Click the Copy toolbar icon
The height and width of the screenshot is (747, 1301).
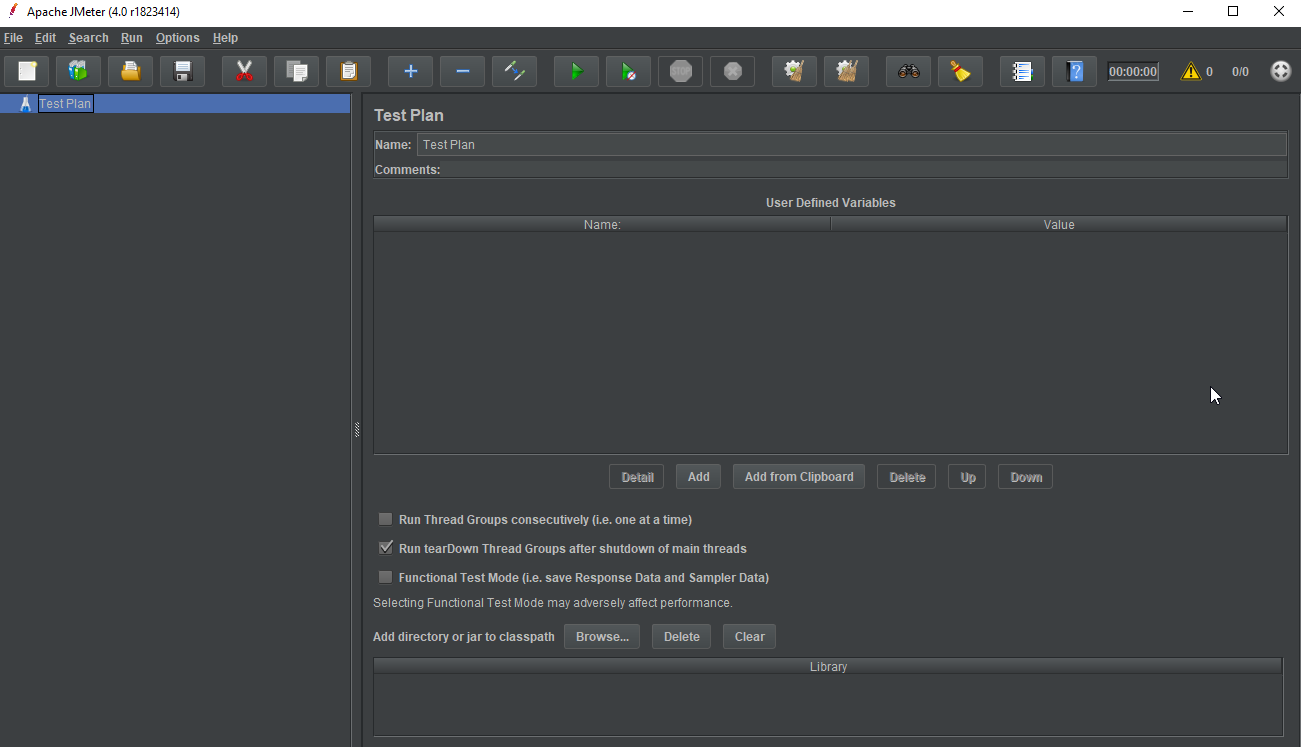297,72
